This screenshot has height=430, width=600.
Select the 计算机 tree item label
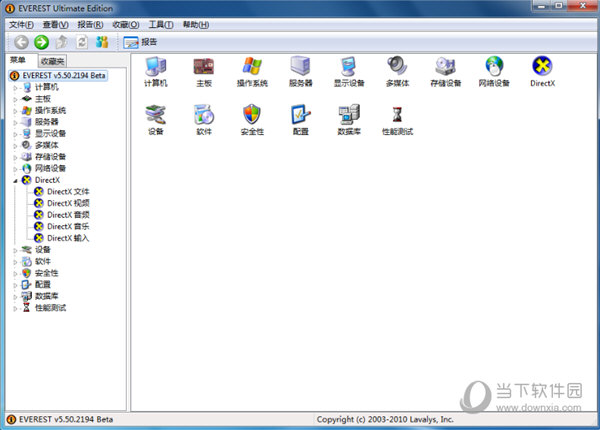point(47,87)
